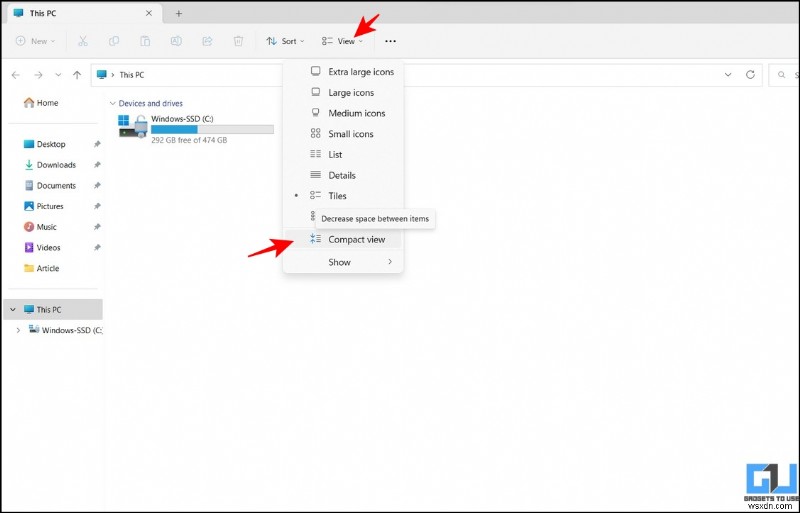The image size is (800, 513).
Task: Choose Medium icons view
Action: tap(343, 113)
